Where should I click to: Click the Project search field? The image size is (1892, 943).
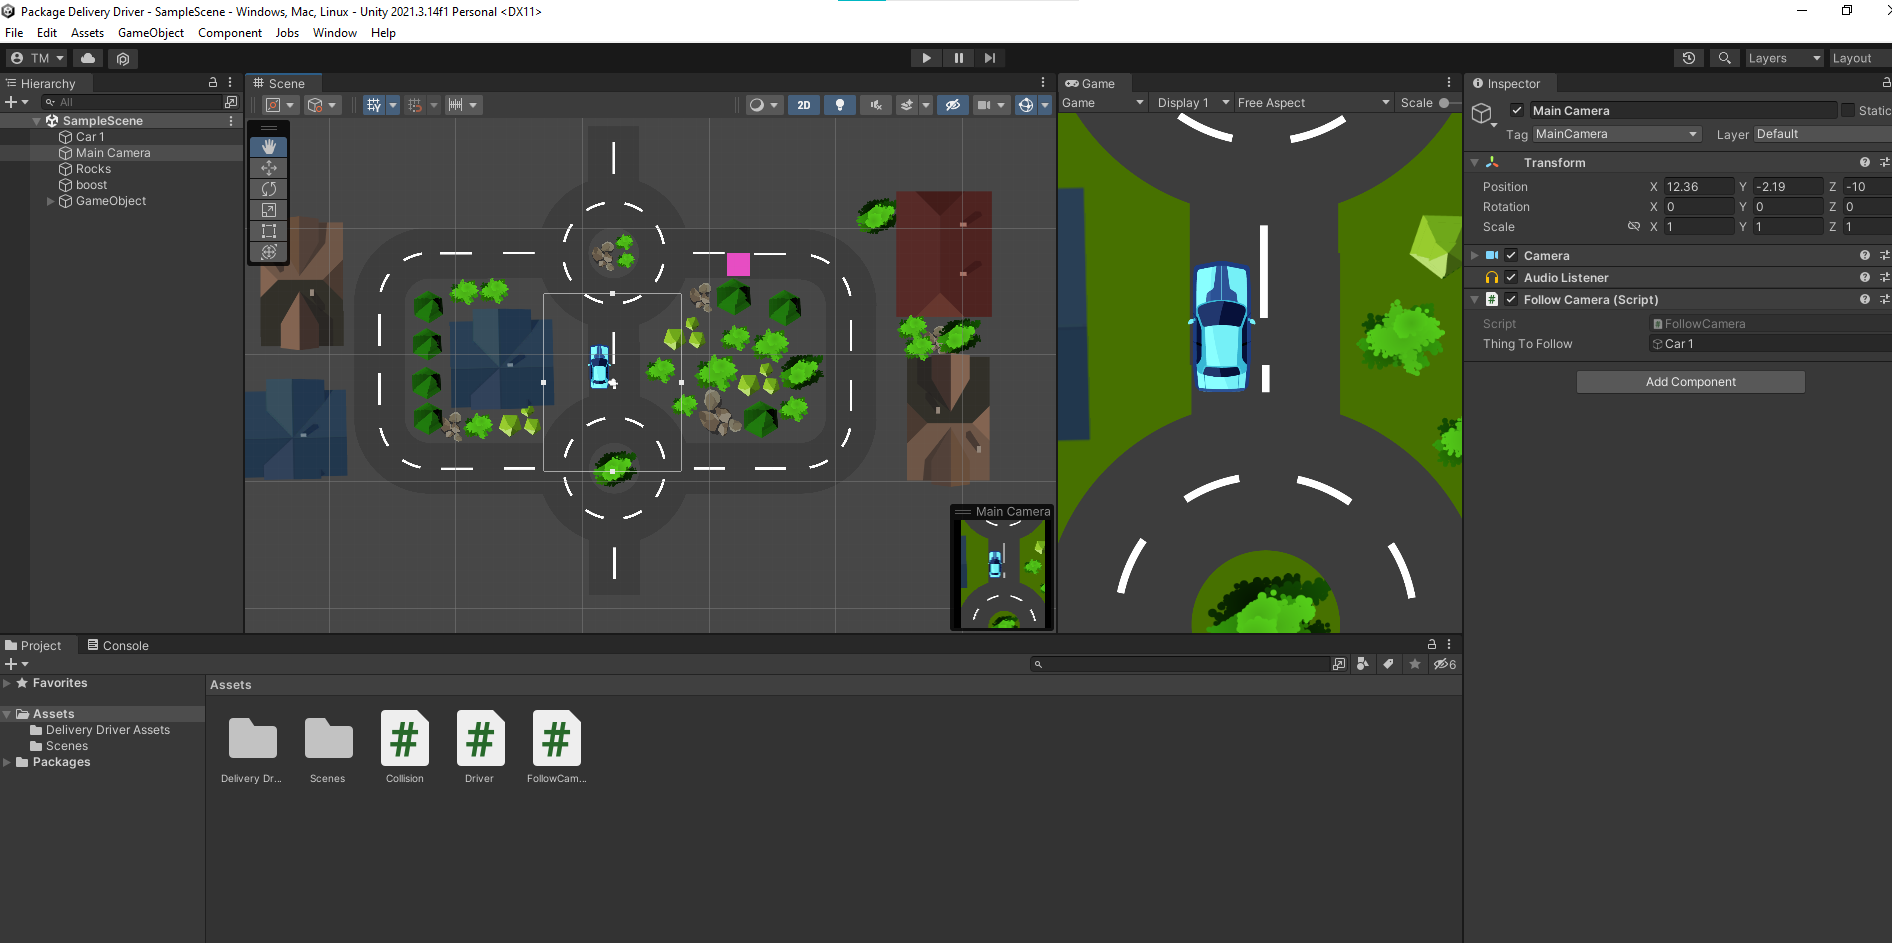pos(1180,664)
